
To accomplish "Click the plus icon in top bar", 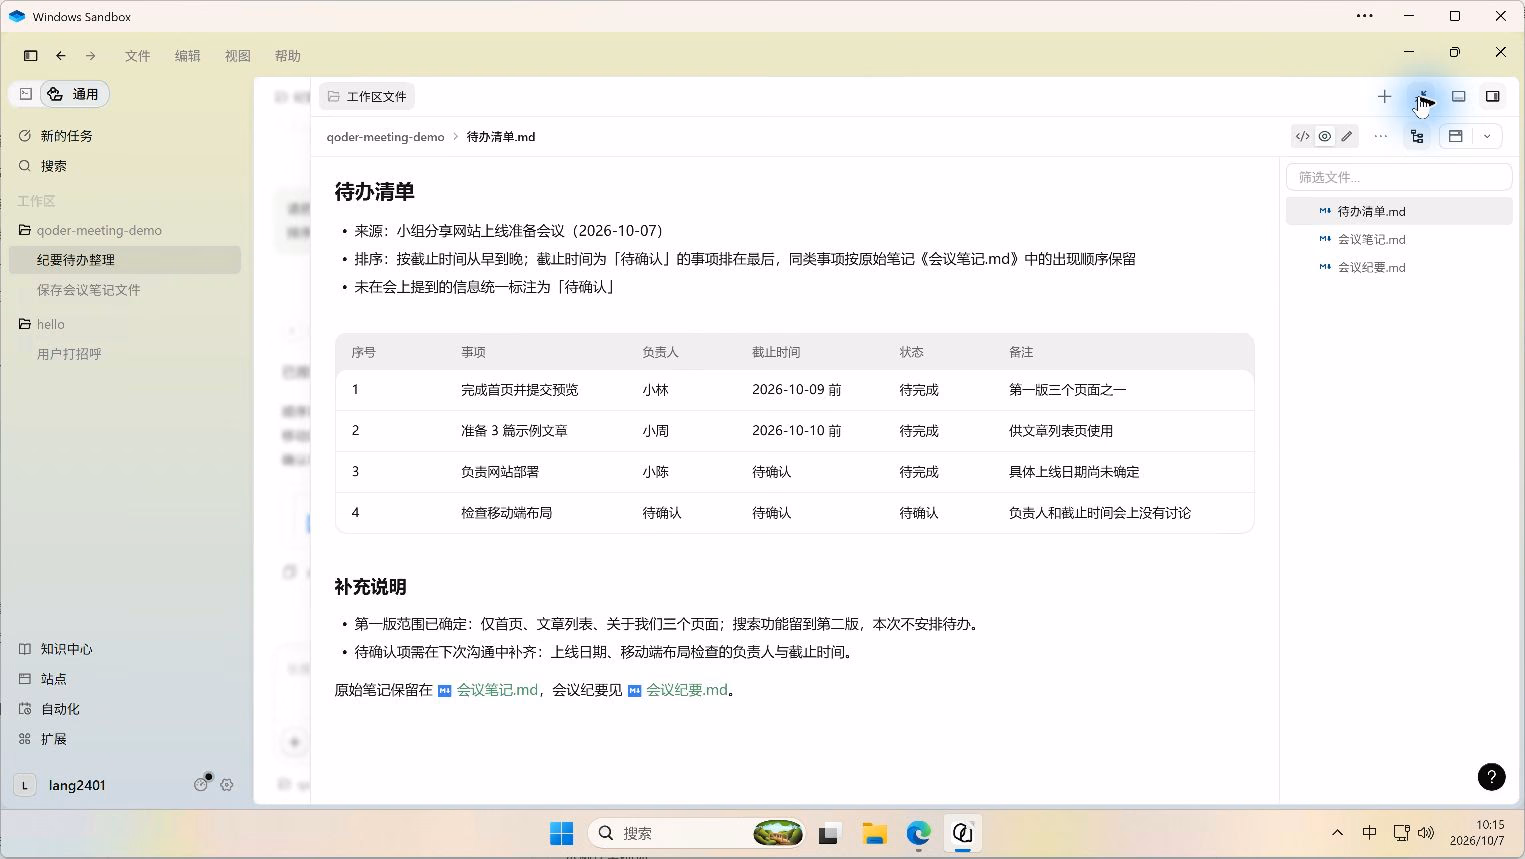I will point(1384,97).
